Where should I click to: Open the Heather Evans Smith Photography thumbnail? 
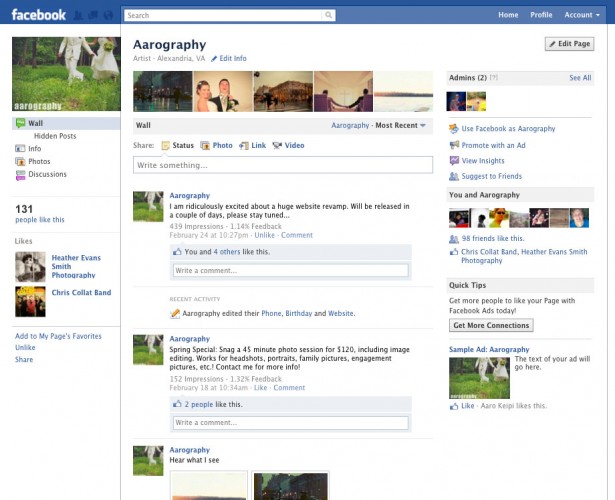pos(30,267)
